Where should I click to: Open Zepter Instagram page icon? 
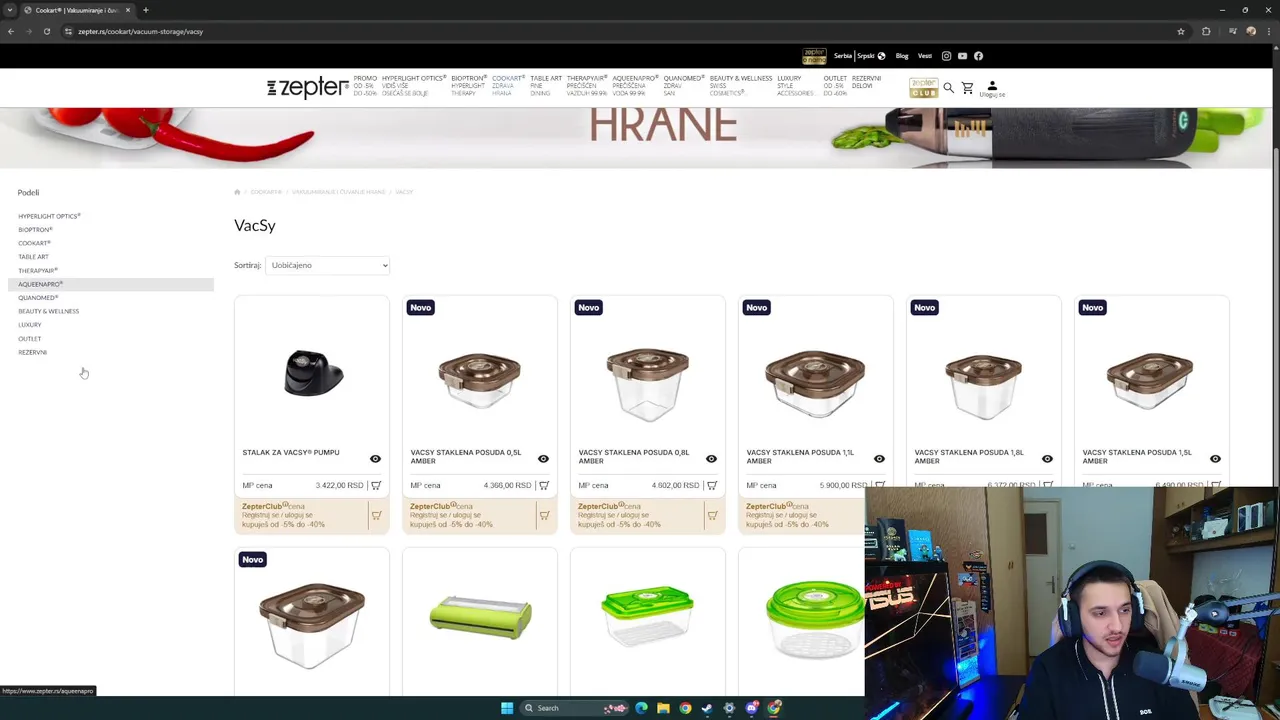click(946, 56)
